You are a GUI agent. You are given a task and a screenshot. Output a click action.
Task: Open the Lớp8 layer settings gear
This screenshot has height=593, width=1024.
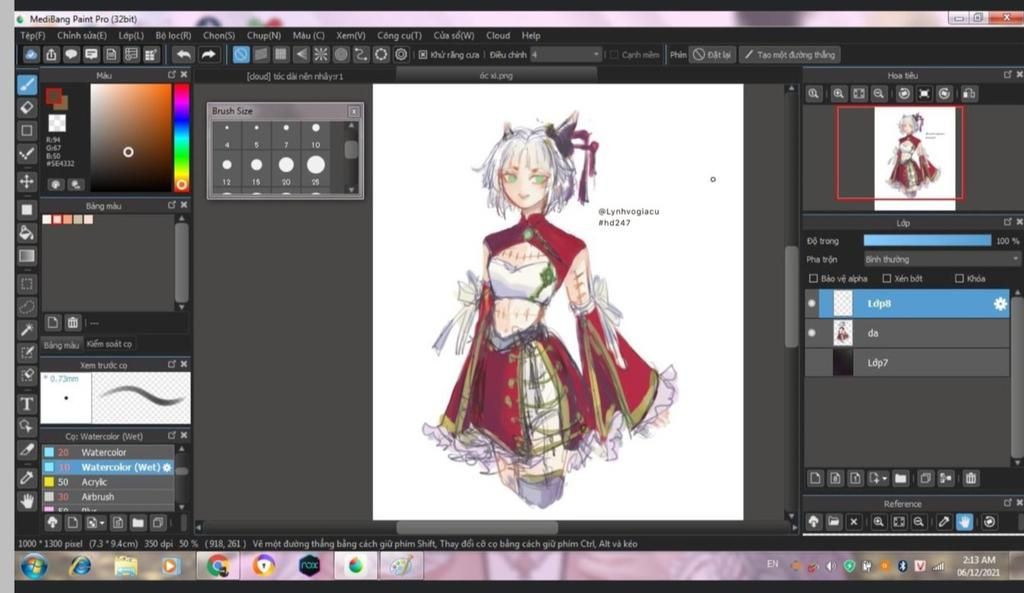(1000, 304)
